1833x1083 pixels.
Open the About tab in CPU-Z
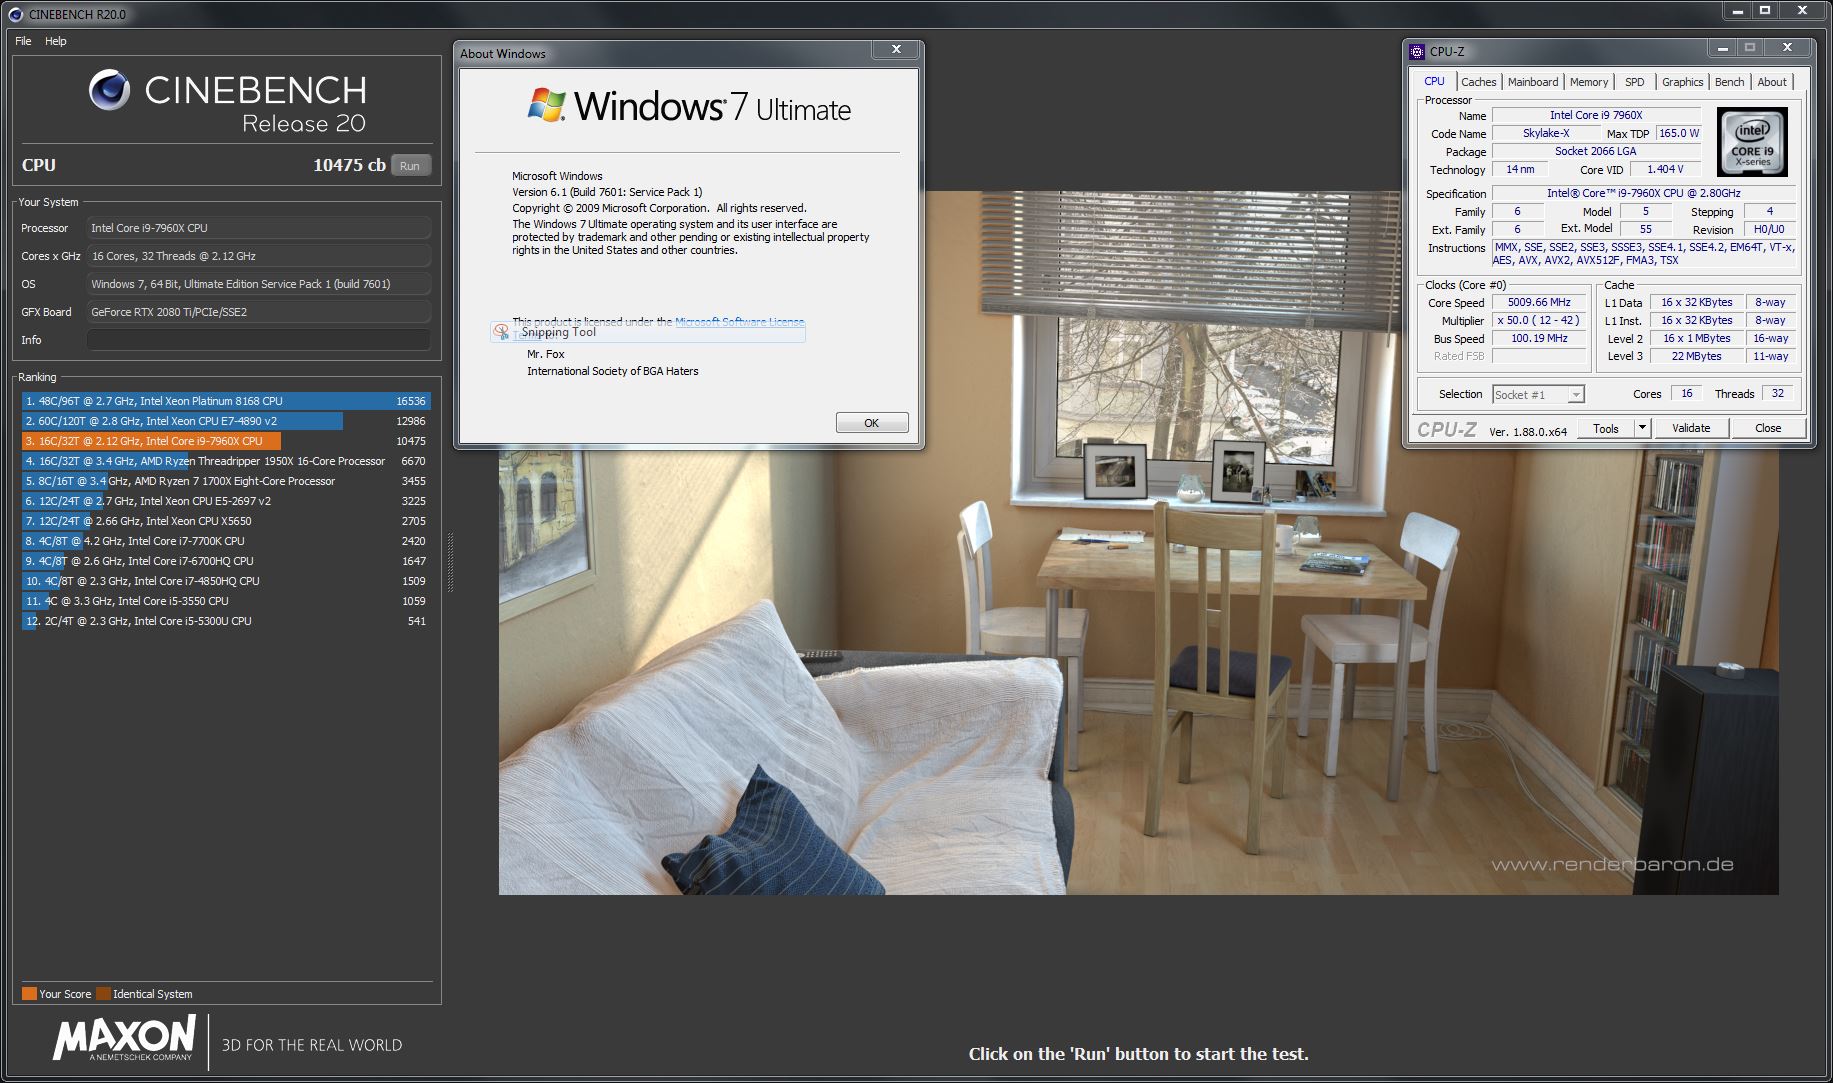1771,82
